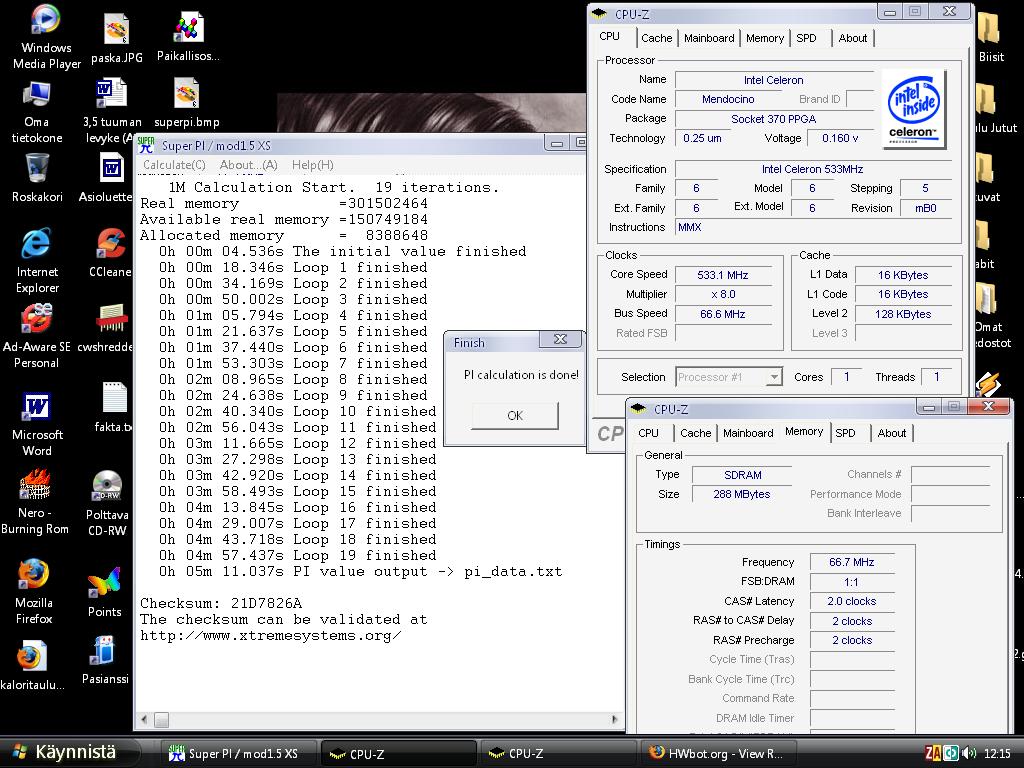Launch Mozilla Firefox desktop icon

tap(33, 591)
